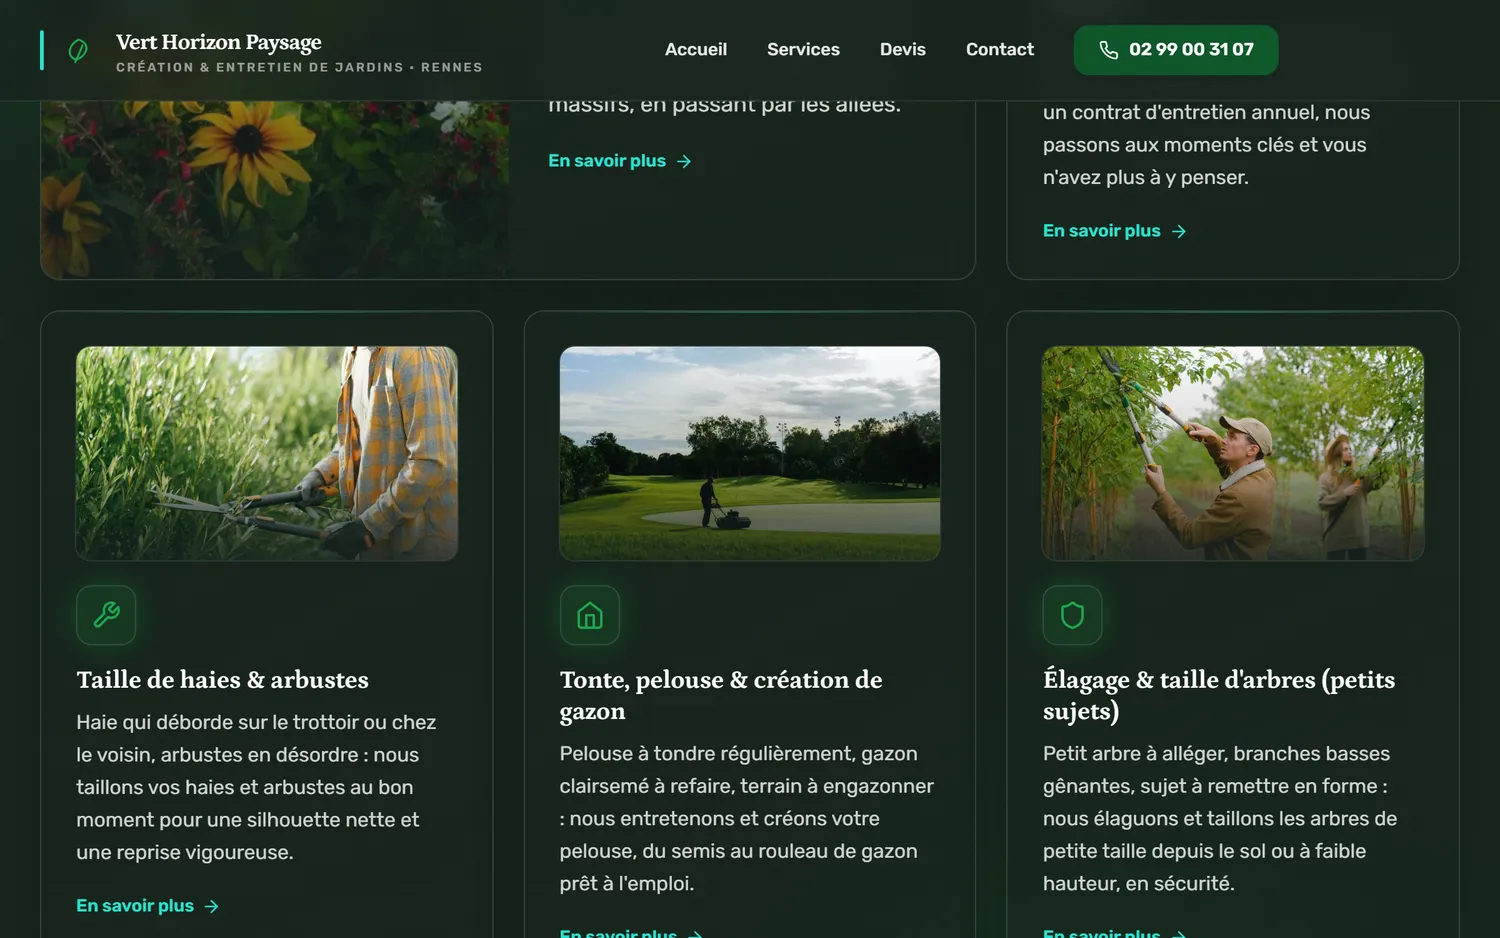Viewport: 1500px width, 938px height.
Task: Click arrow icon beside contrat d'entretien 'En savoir plus'
Action: (x=1179, y=231)
